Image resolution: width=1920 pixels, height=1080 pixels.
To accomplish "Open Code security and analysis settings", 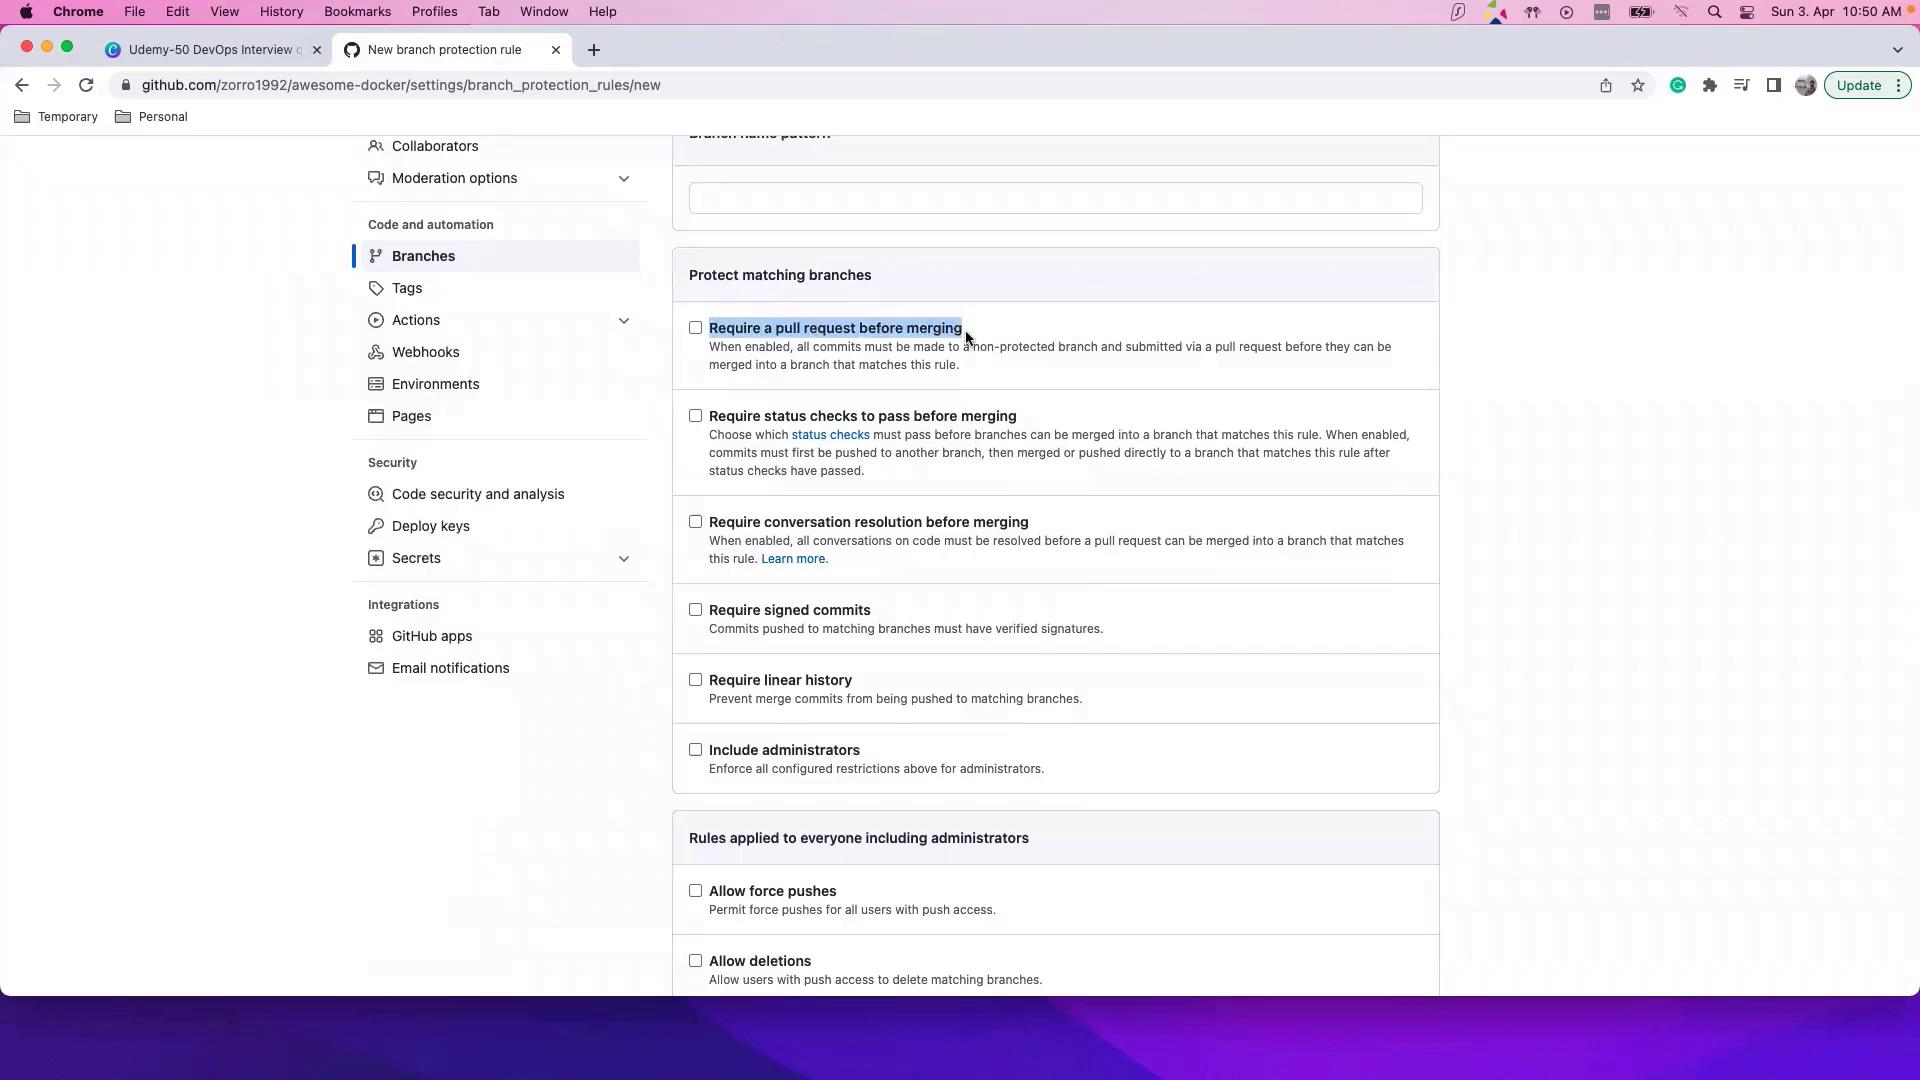I will click(x=477, y=494).
